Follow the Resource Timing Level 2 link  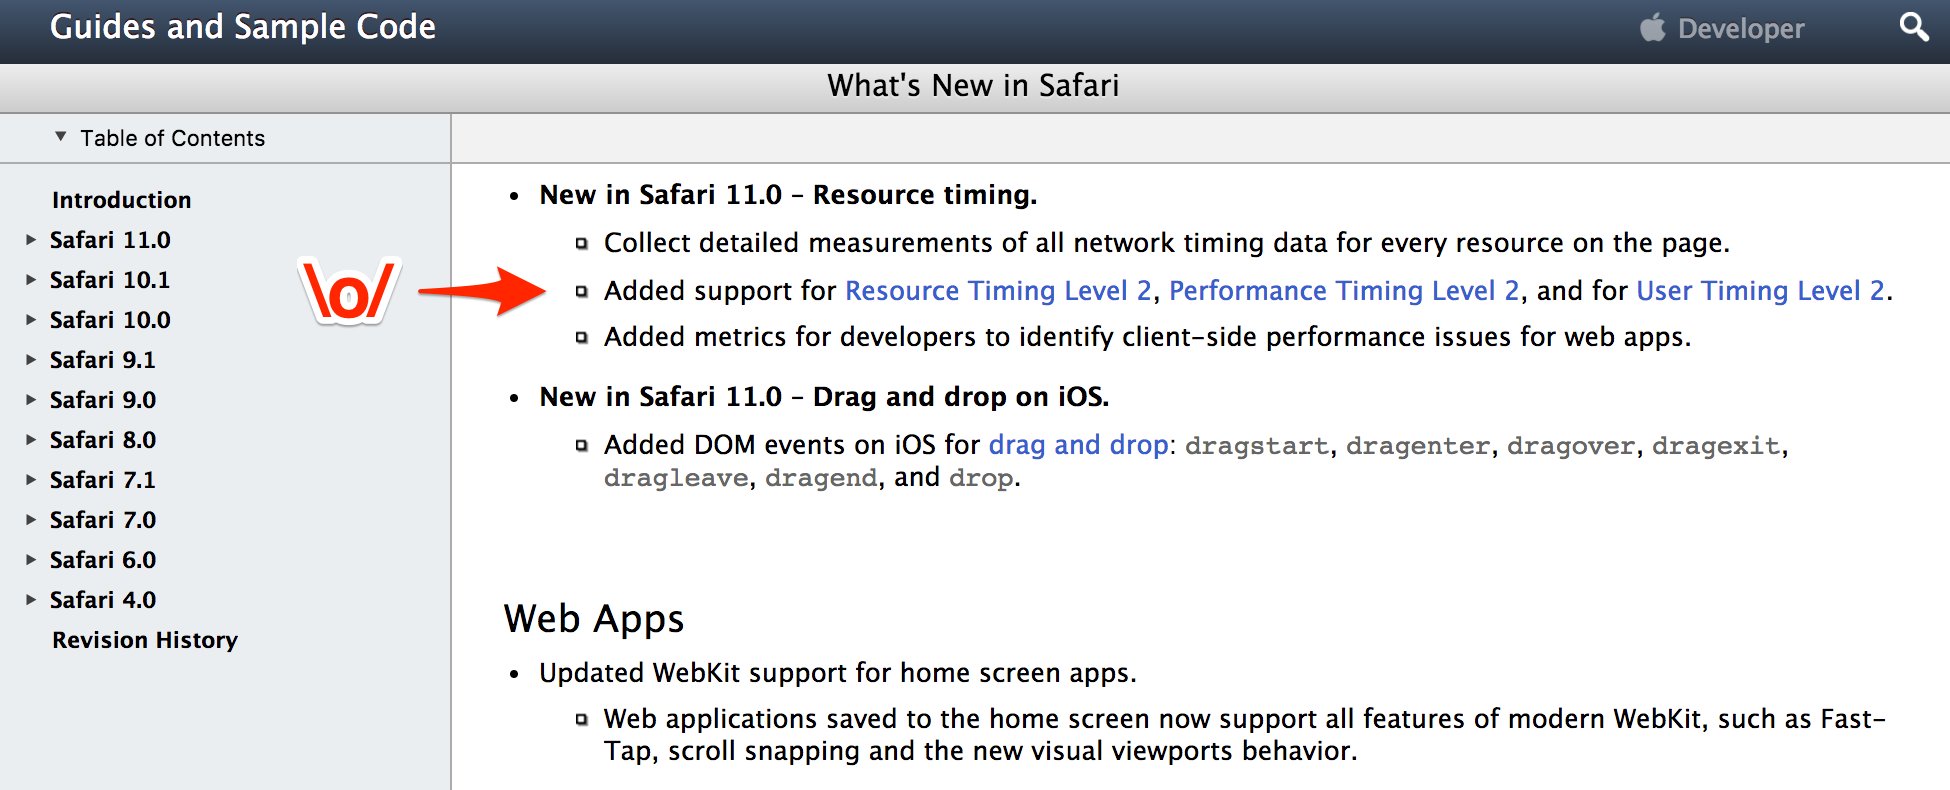pos(998,291)
